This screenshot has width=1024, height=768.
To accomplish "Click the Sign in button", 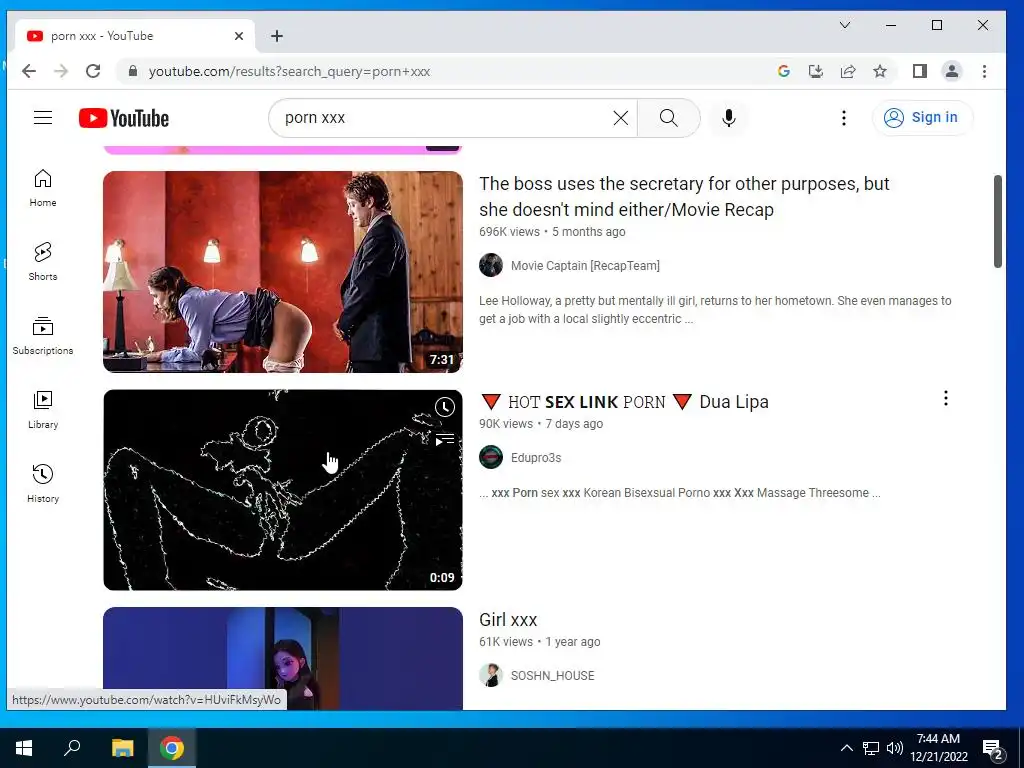I will click(922, 118).
